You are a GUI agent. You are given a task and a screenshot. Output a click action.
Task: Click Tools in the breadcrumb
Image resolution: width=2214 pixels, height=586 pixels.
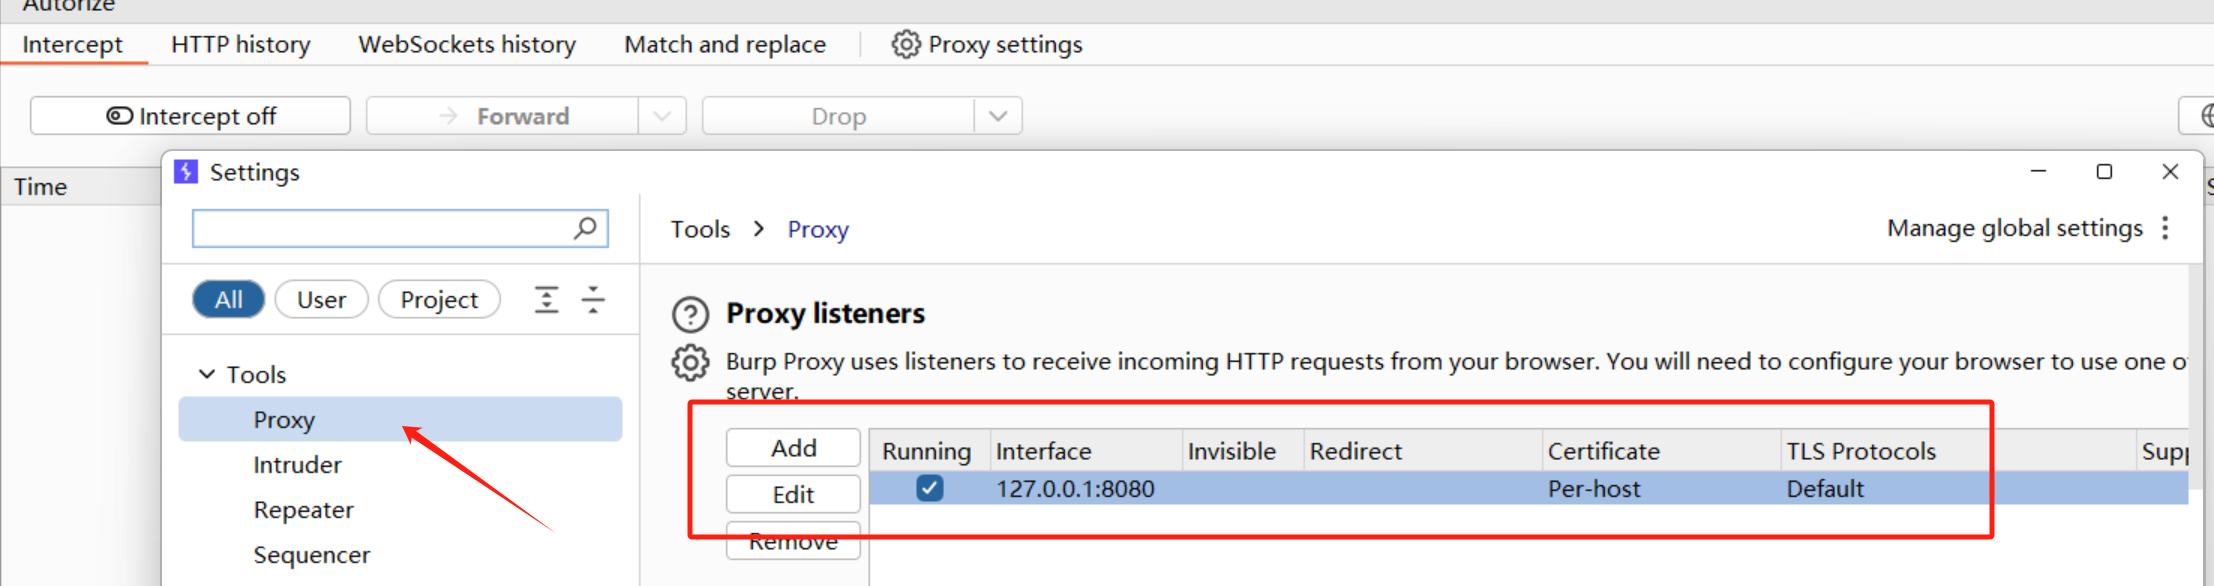point(700,229)
